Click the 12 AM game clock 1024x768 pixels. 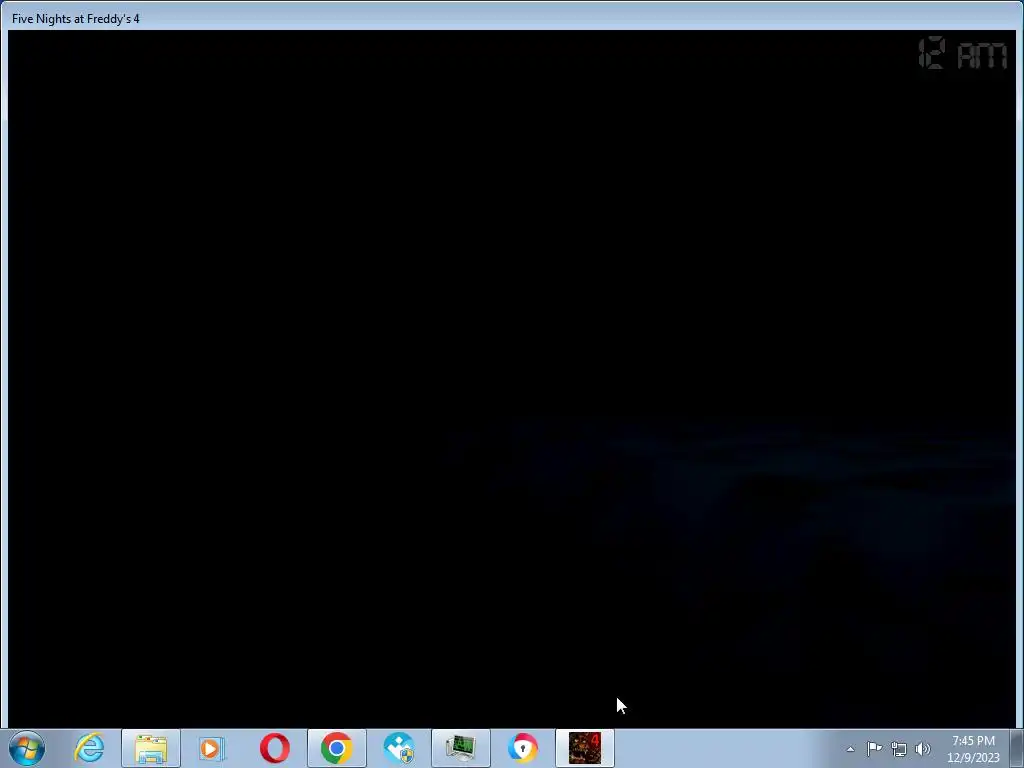pyautogui.click(x=963, y=54)
